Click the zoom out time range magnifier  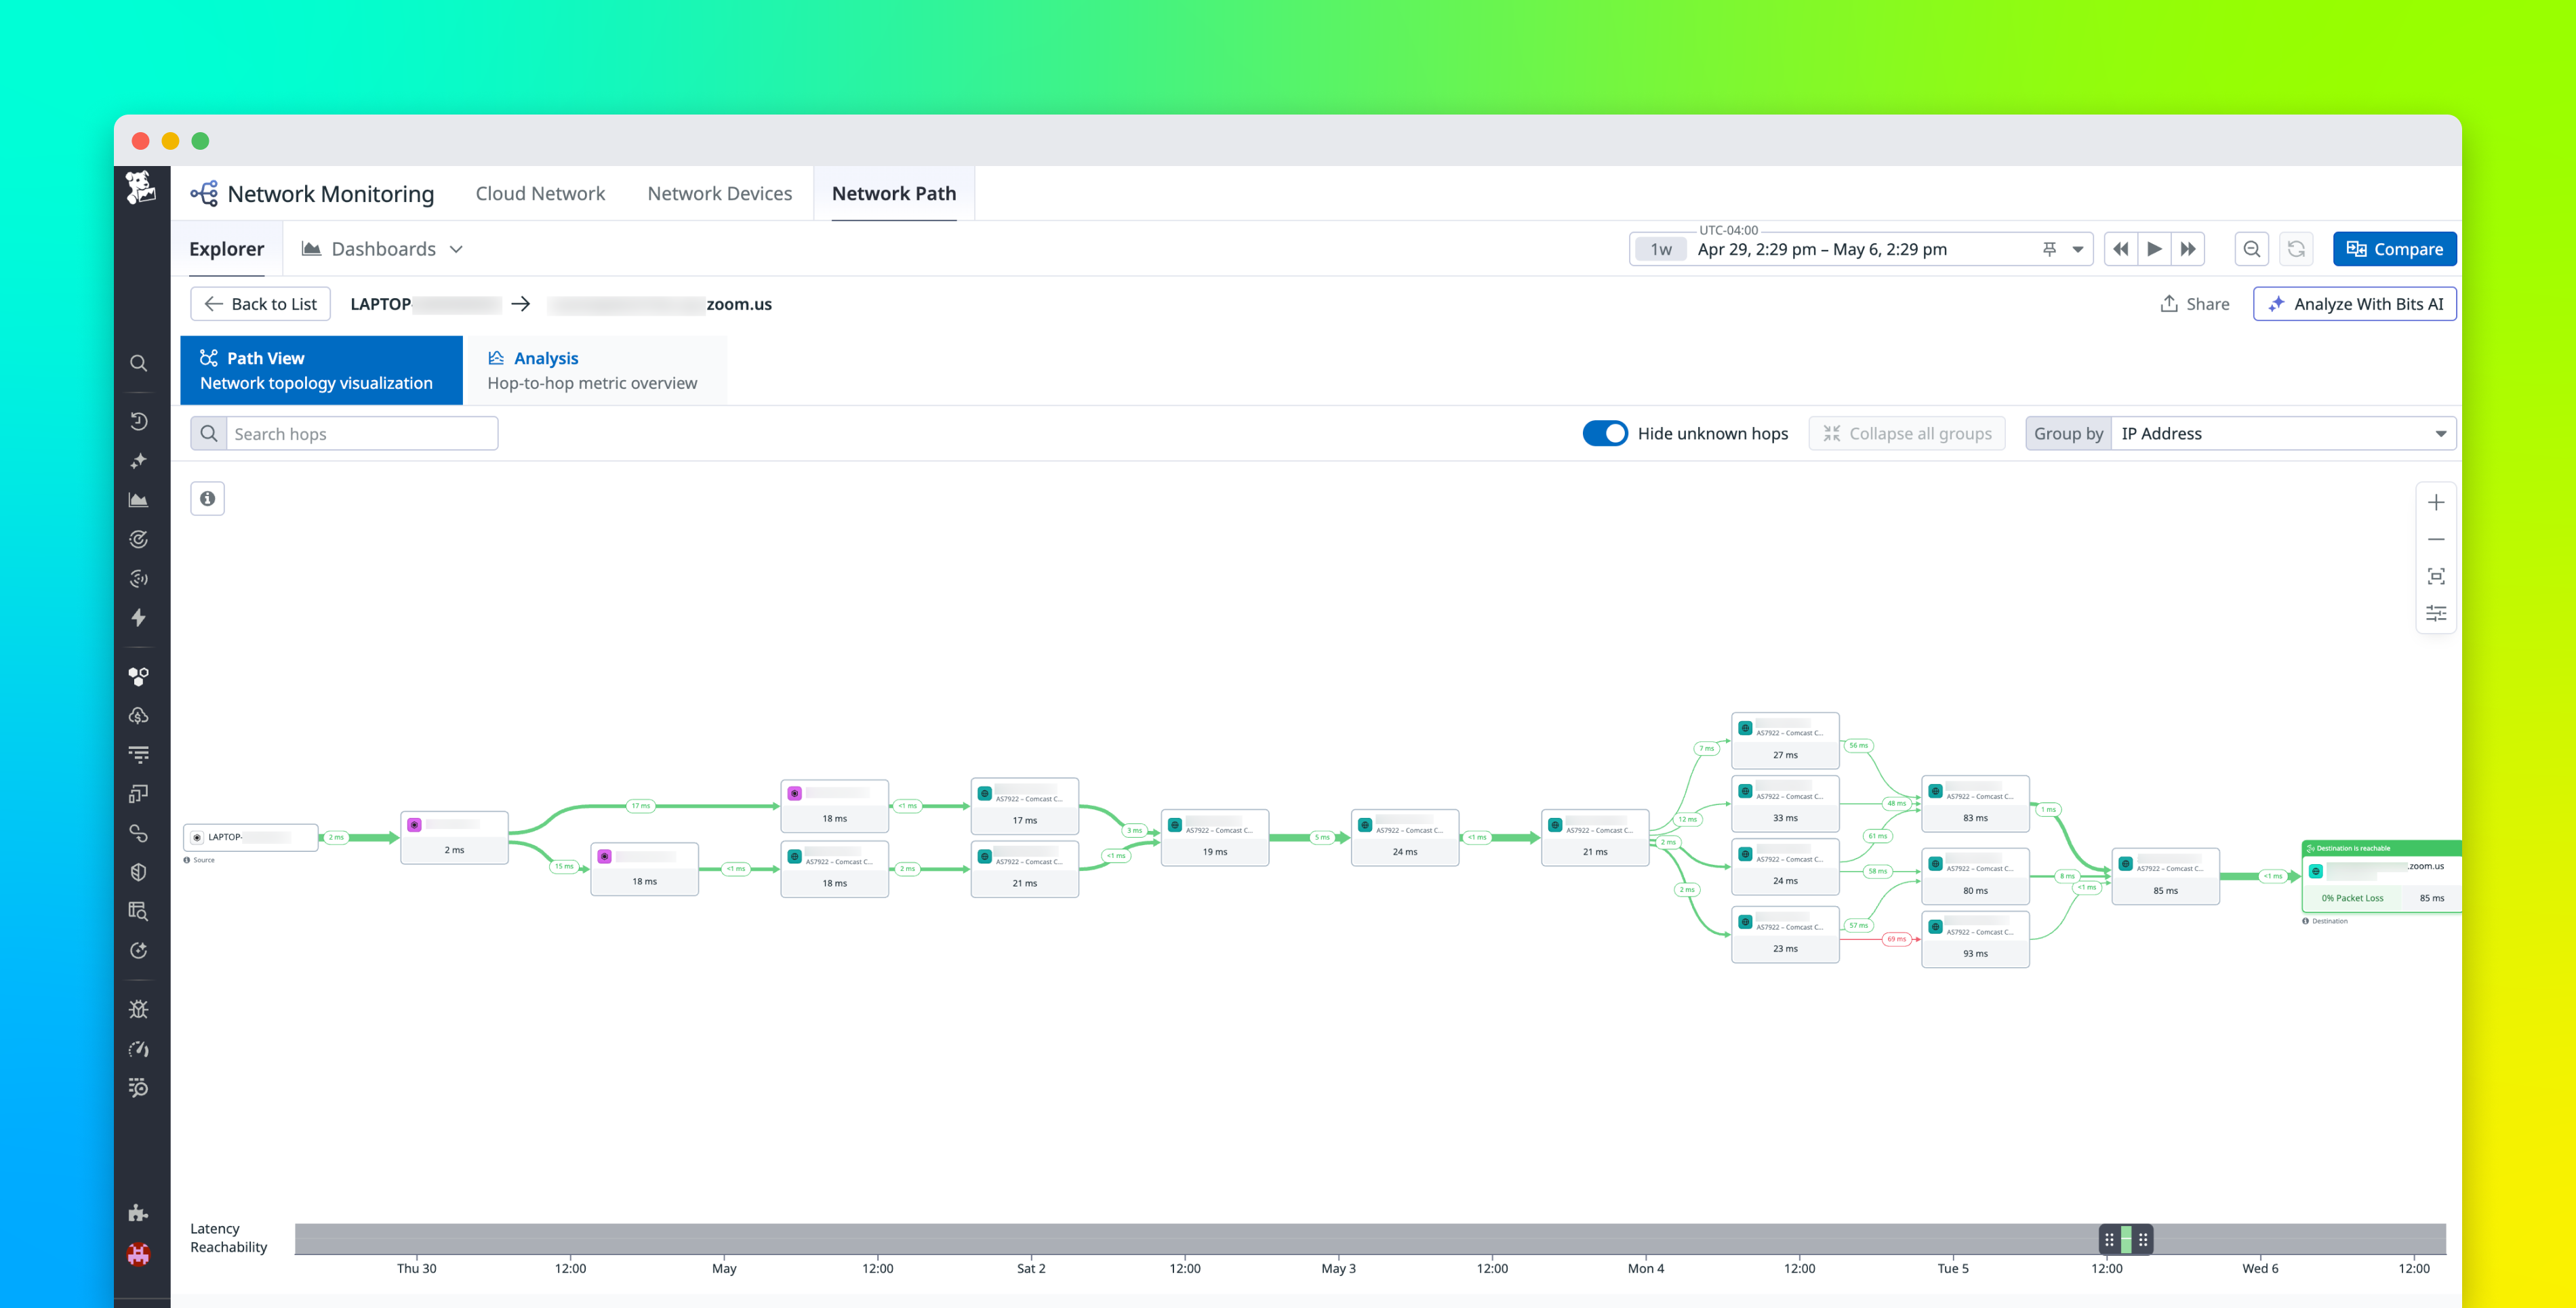(2252, 249)
